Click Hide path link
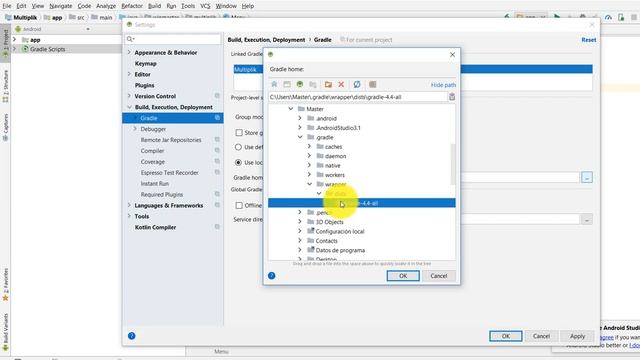640x360 pixels. 443,85
